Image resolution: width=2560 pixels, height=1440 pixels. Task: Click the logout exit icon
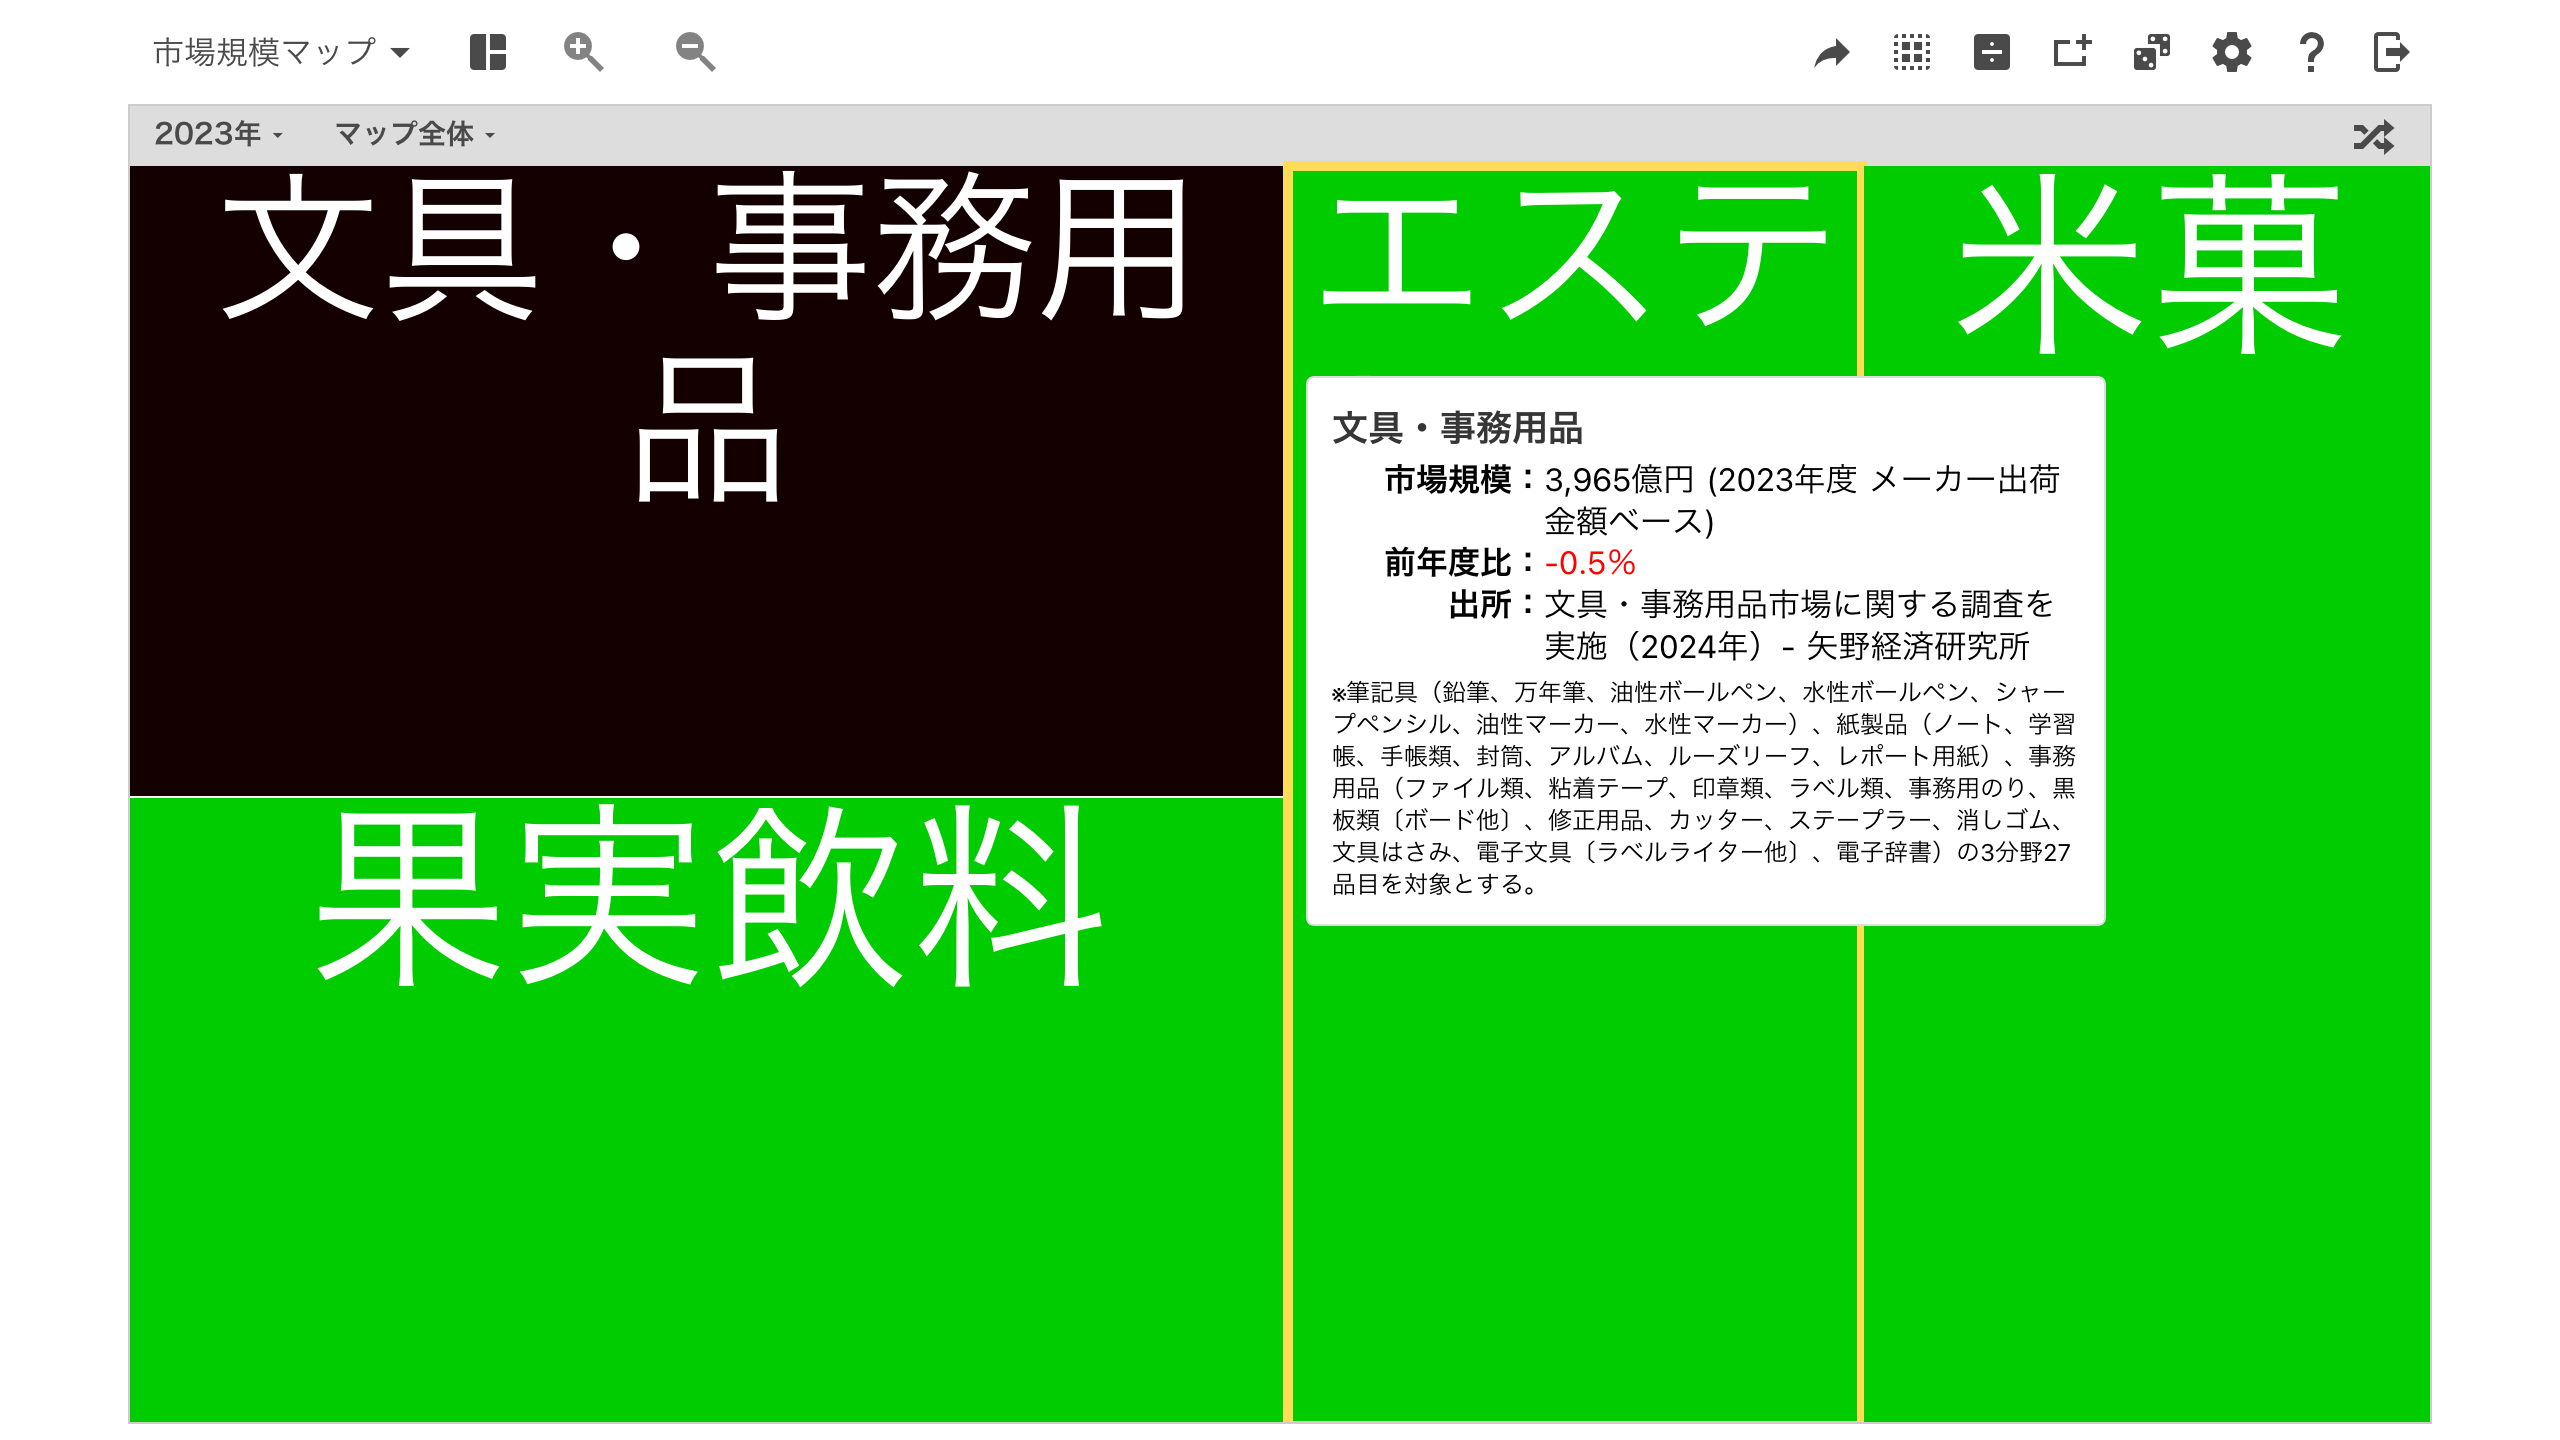pos(2391,52)
